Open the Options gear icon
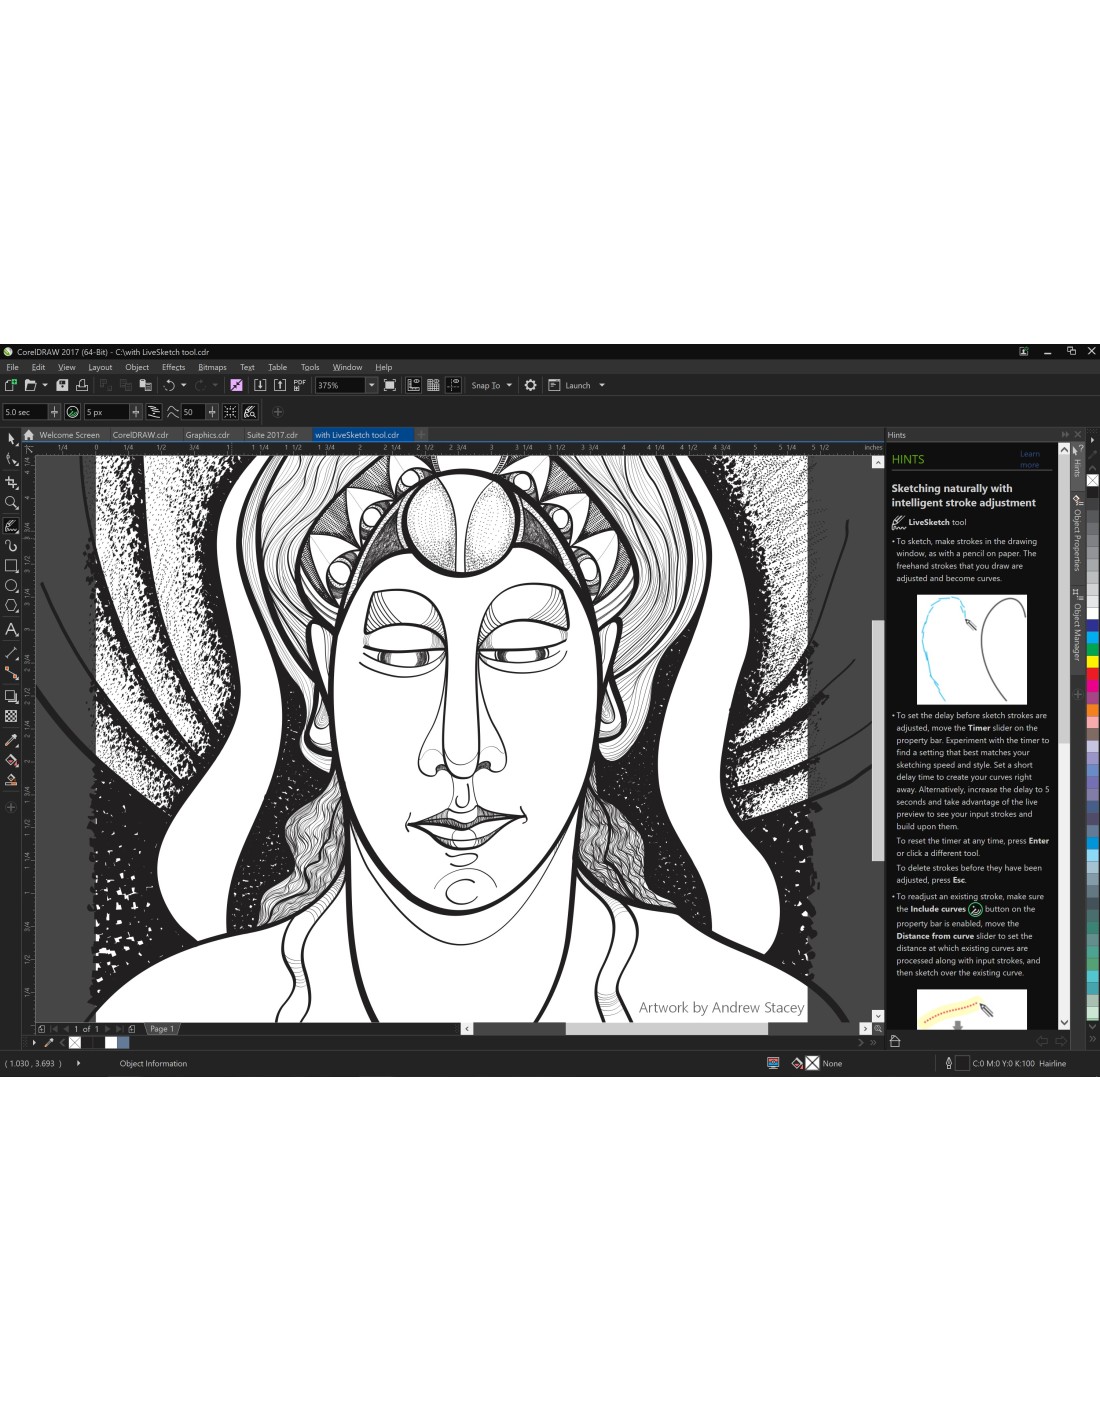This screenshot has height=1422, width=1100. pos(530,385)
